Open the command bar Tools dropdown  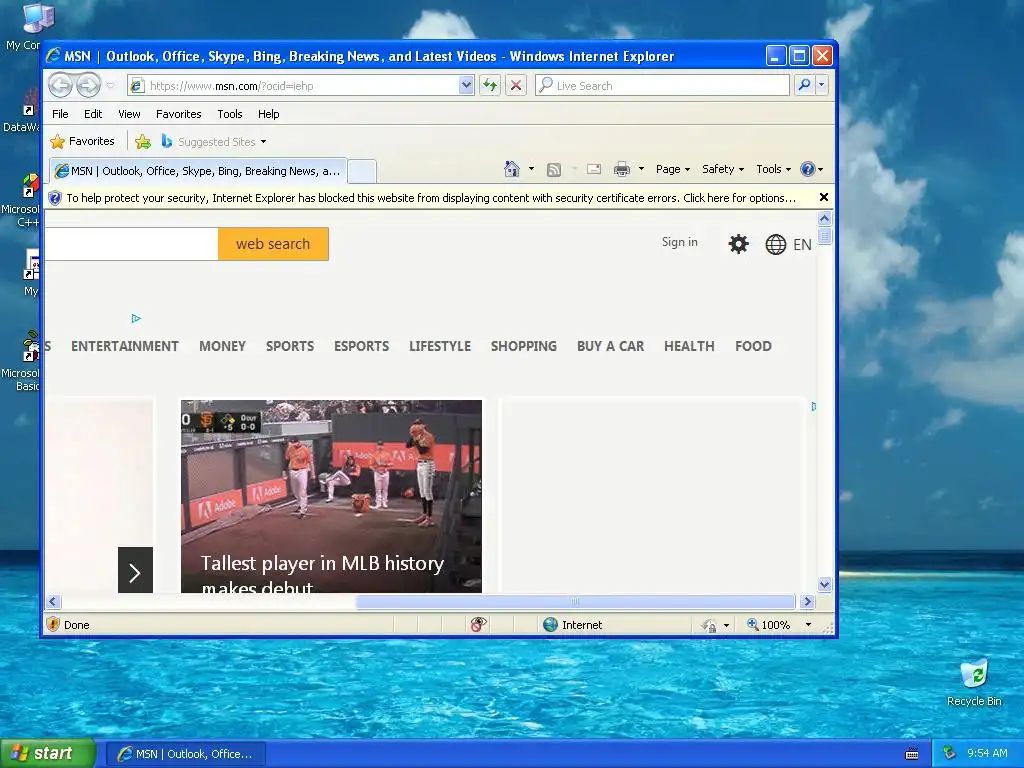click(x=773, y=169)
